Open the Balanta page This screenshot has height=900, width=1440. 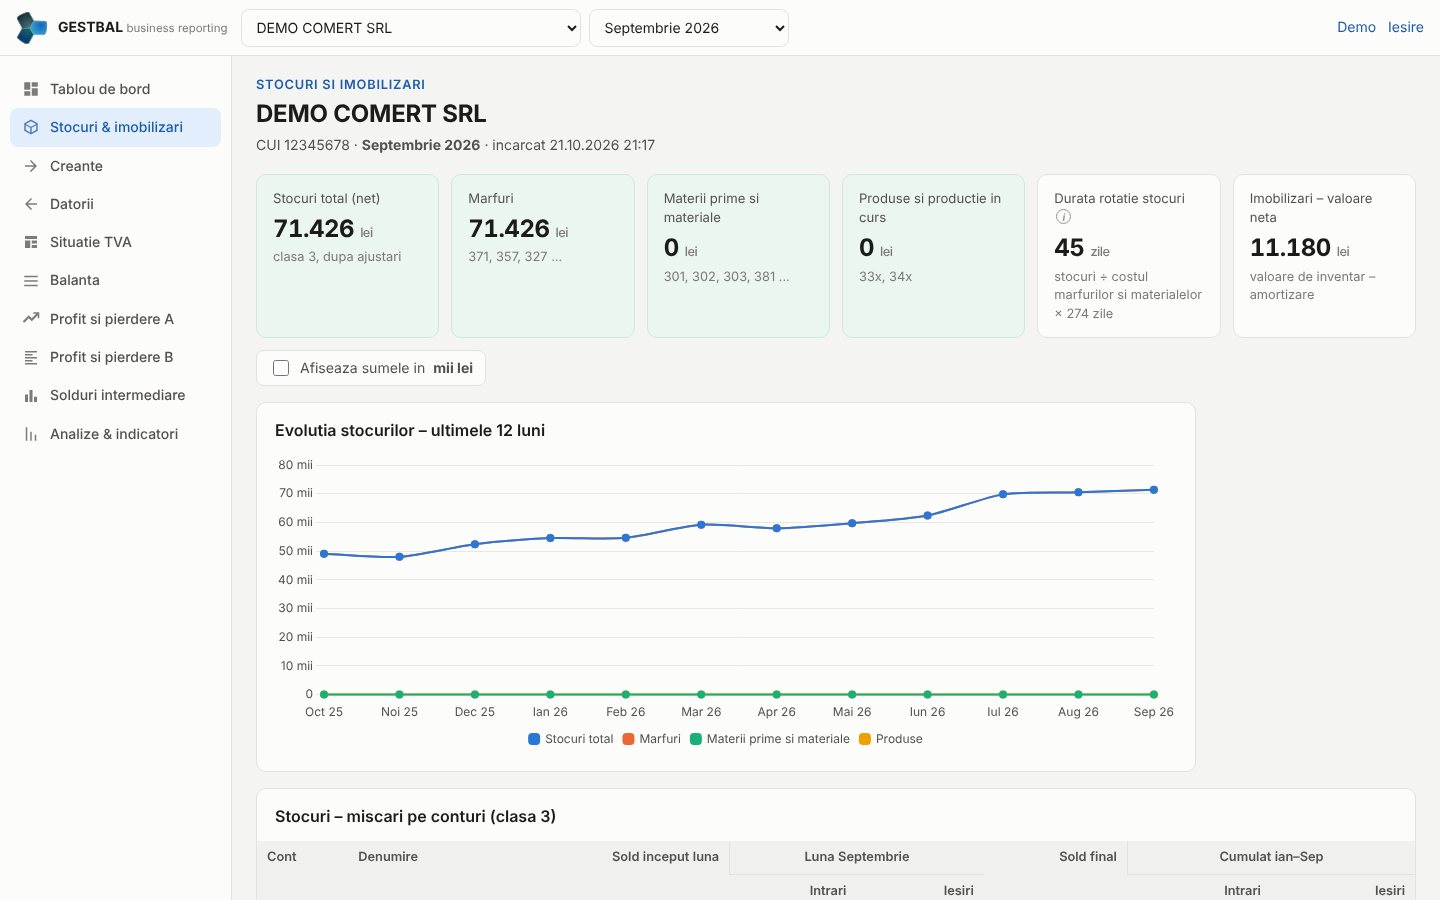coord(115,281)
